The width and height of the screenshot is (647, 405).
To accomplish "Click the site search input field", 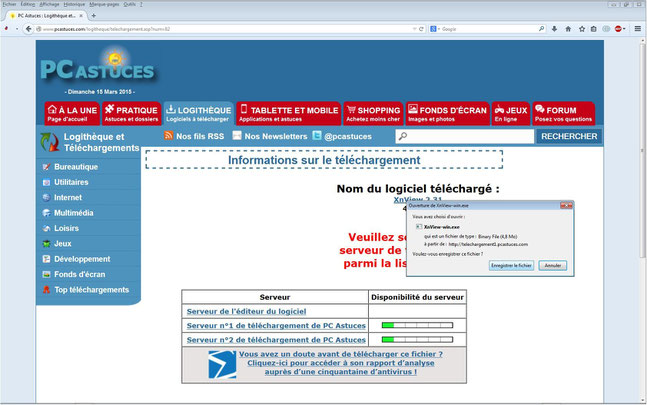I will click(465, 137).
